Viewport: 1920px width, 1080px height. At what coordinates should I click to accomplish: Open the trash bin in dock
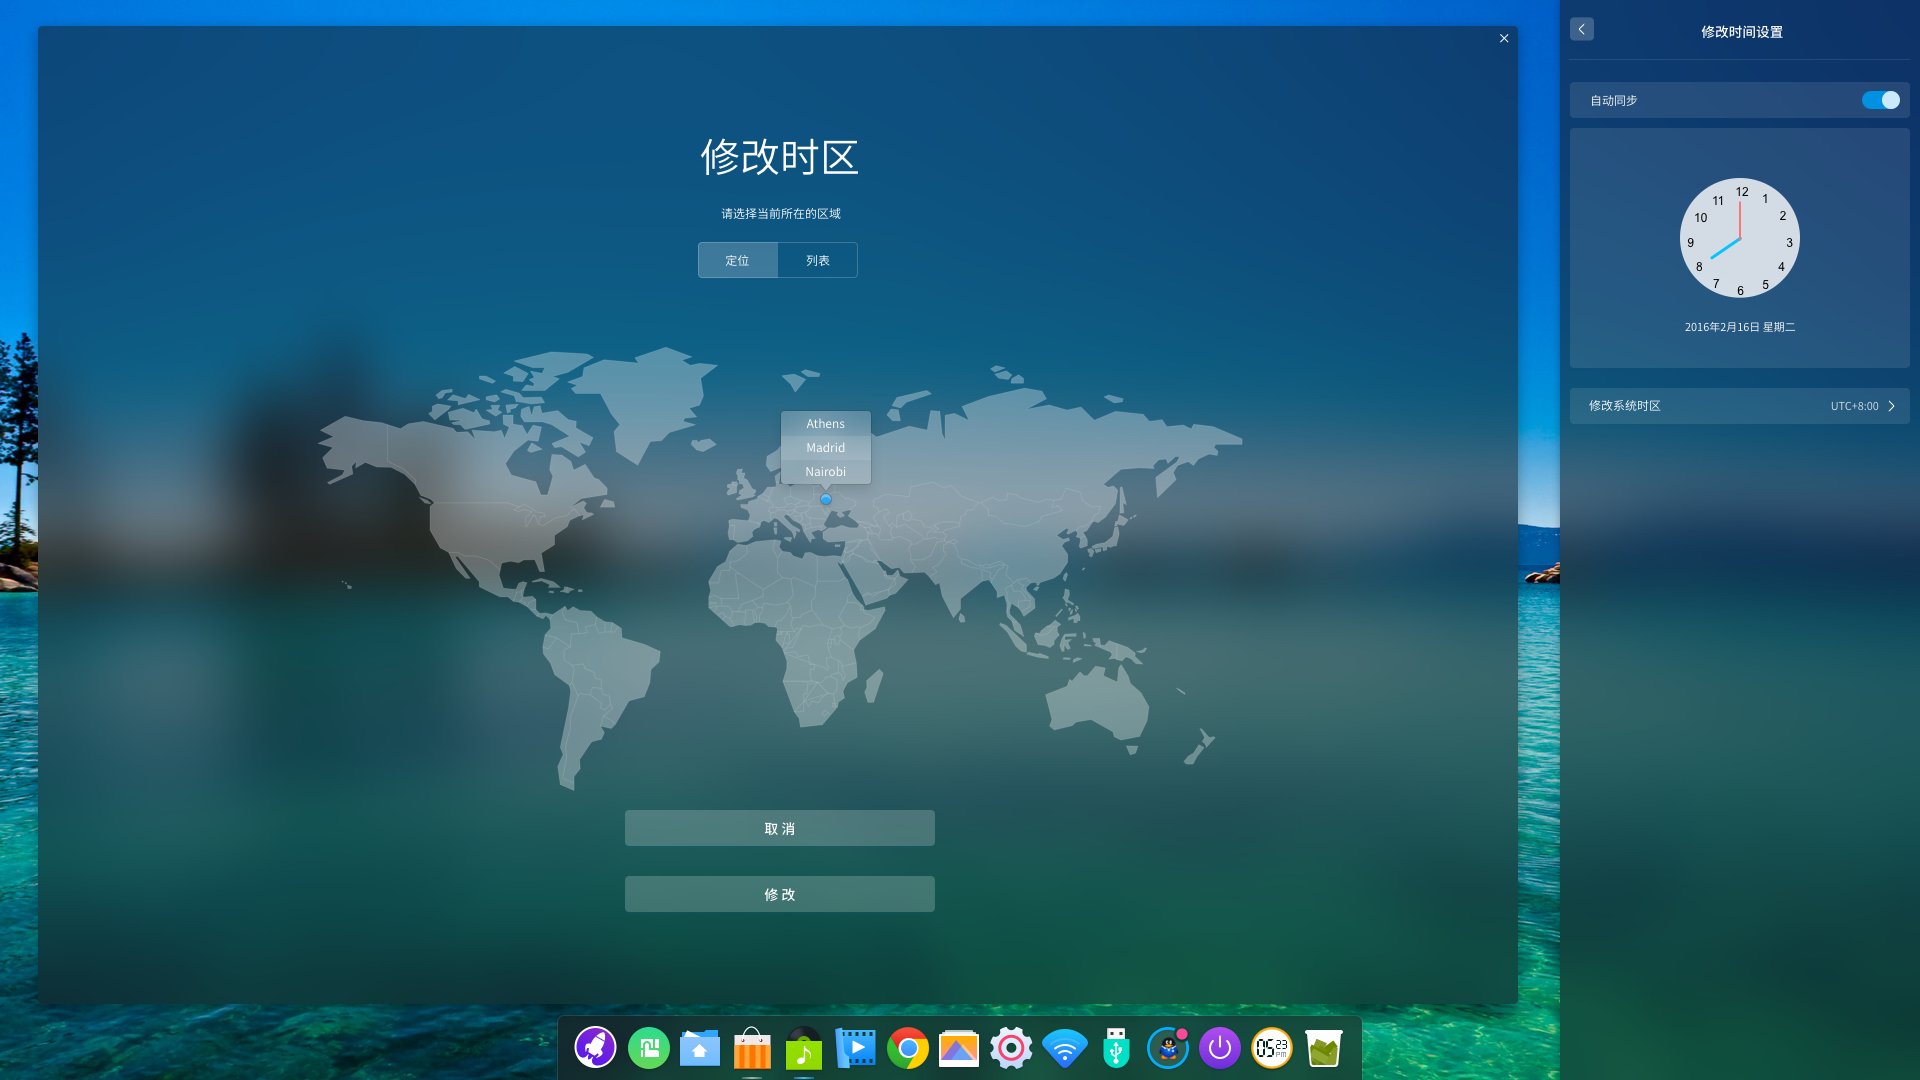pos(1323,1048)
